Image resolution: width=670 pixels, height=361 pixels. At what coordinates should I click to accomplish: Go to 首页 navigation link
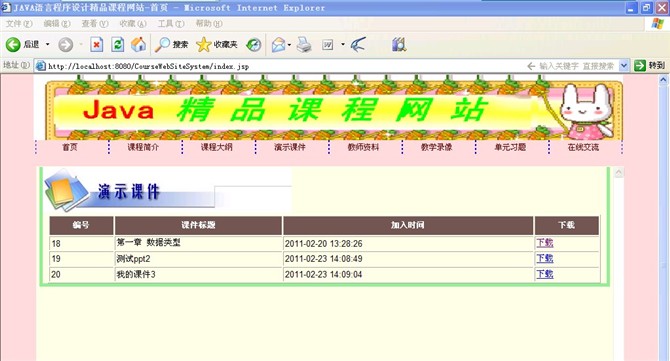click(70, 147)
